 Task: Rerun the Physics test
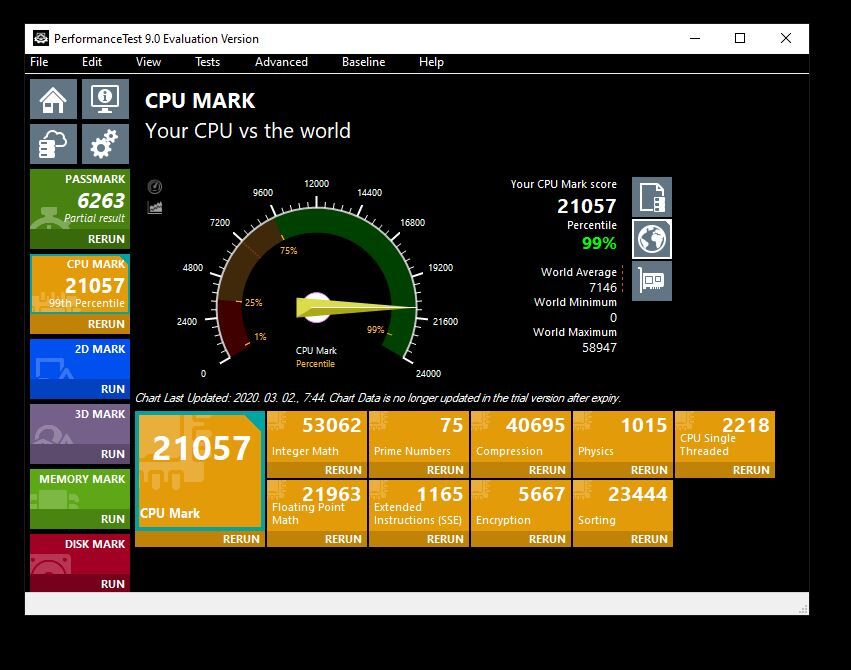(x=623, y=470)
